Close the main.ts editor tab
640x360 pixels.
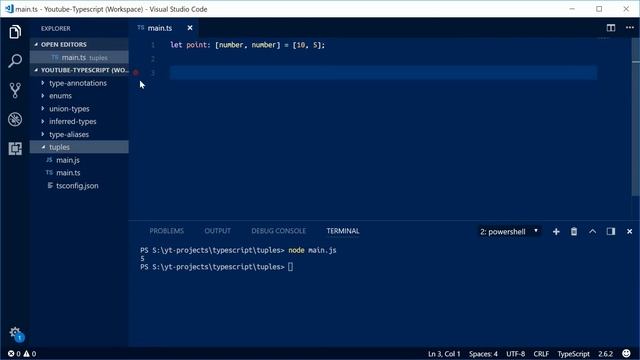coord(190,28)
